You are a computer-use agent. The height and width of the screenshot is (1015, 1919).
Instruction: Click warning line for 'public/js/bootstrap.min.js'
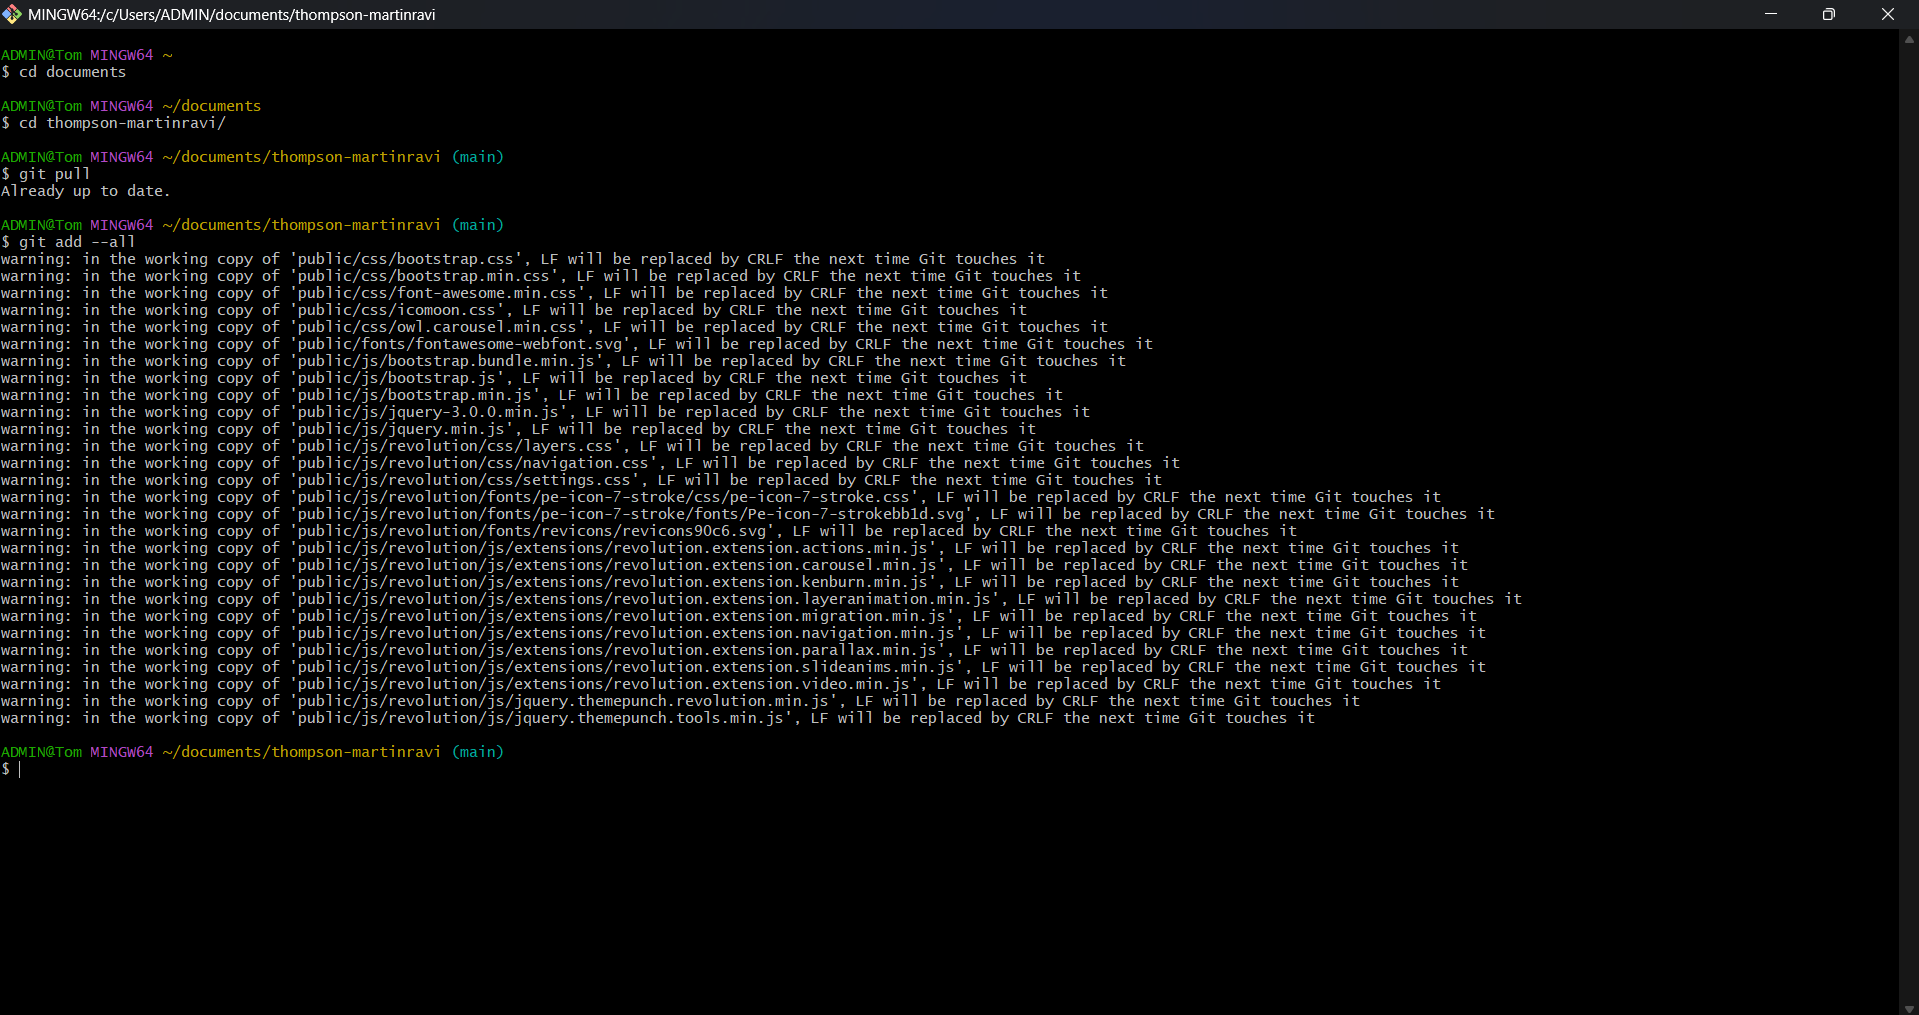click(532, 395)
